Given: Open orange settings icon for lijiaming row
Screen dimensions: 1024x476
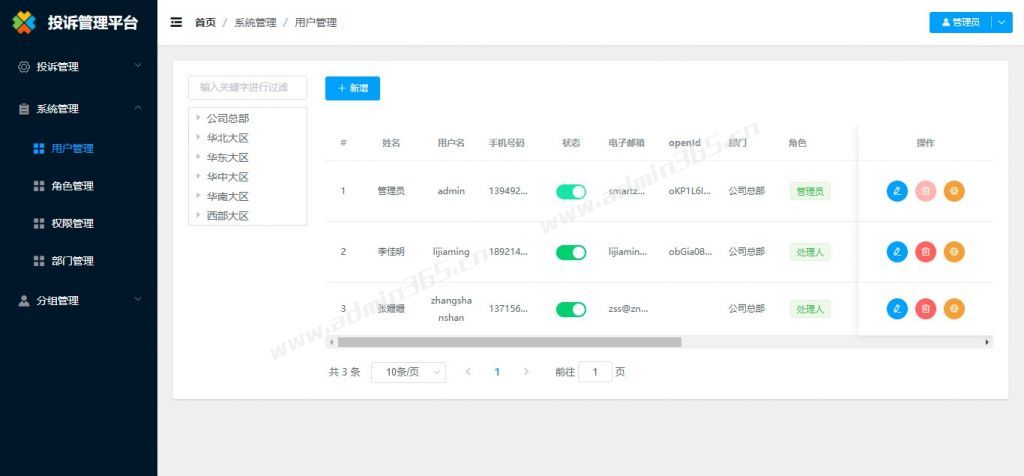Looking at the screenshot, I should 954,252.
